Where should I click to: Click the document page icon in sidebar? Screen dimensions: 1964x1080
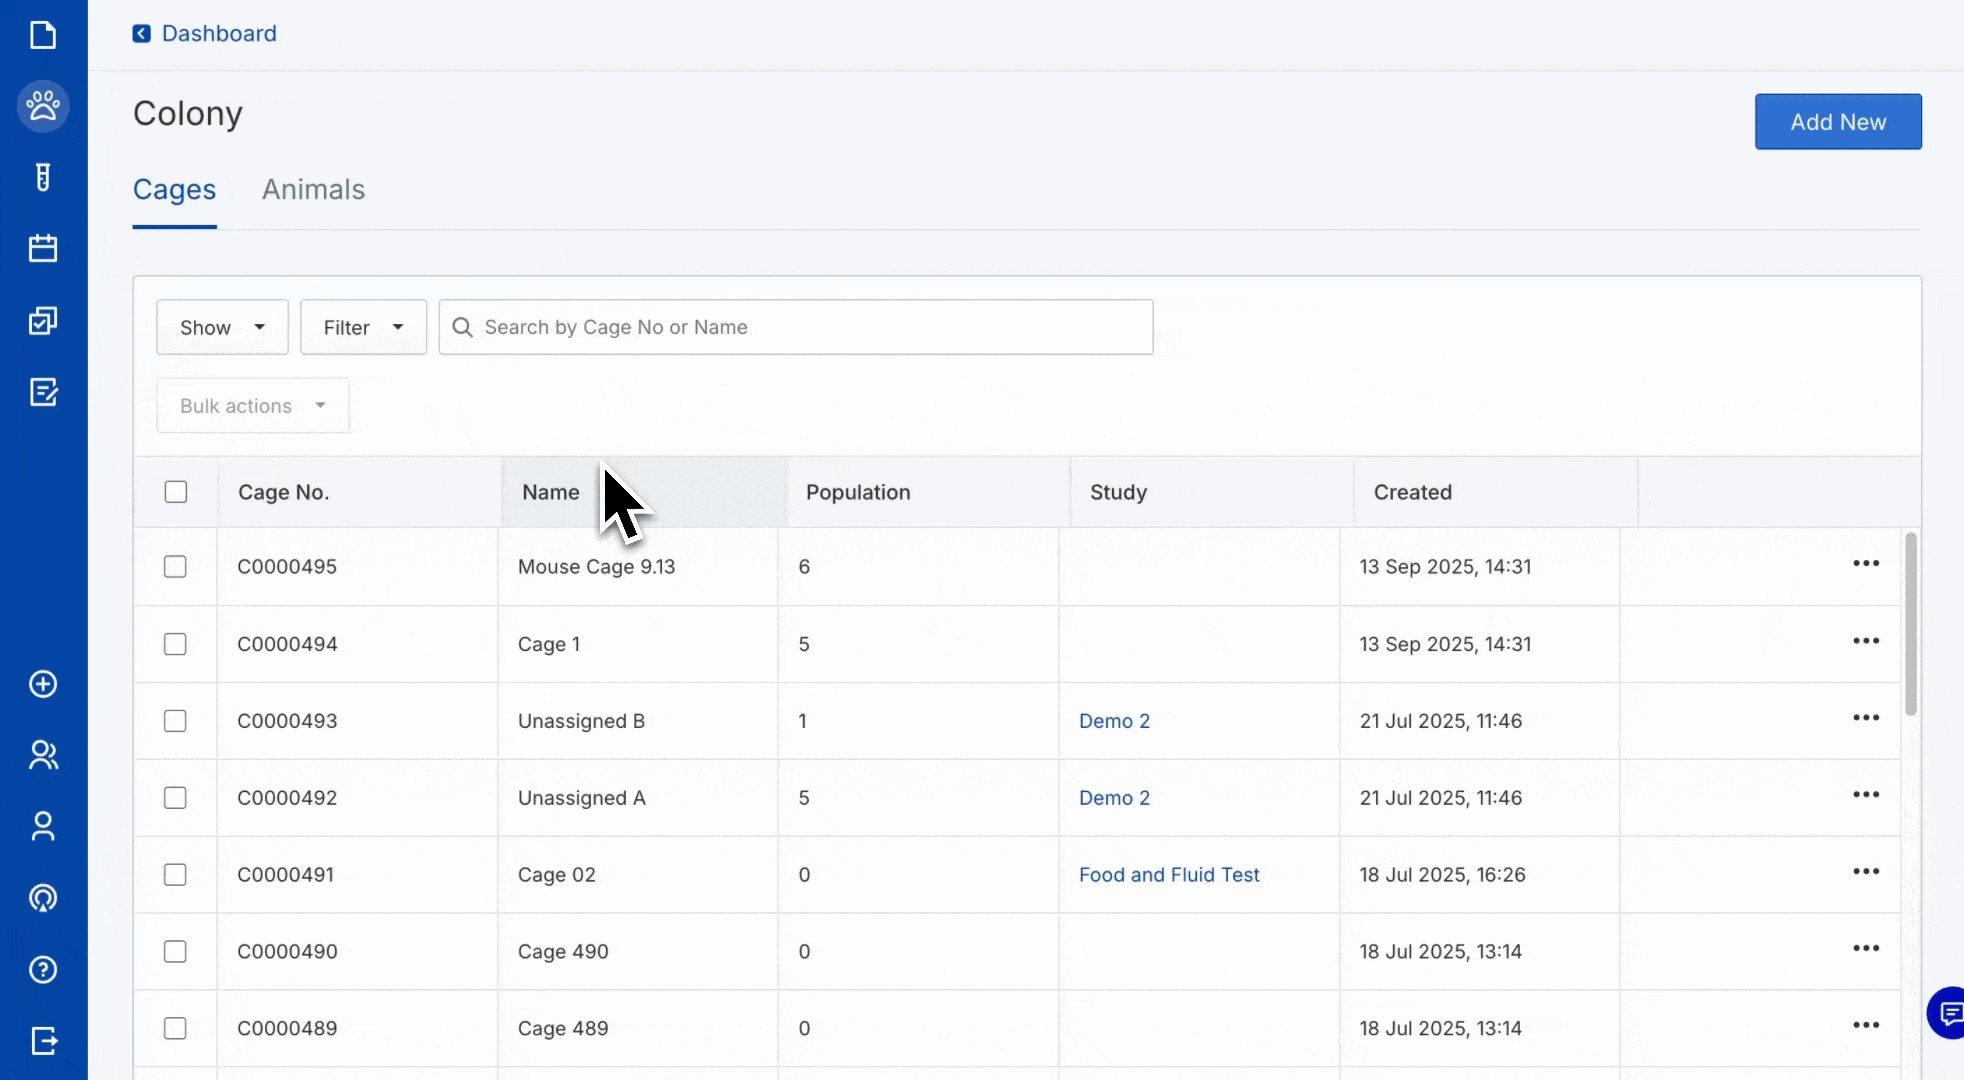(x=43, y=35)
